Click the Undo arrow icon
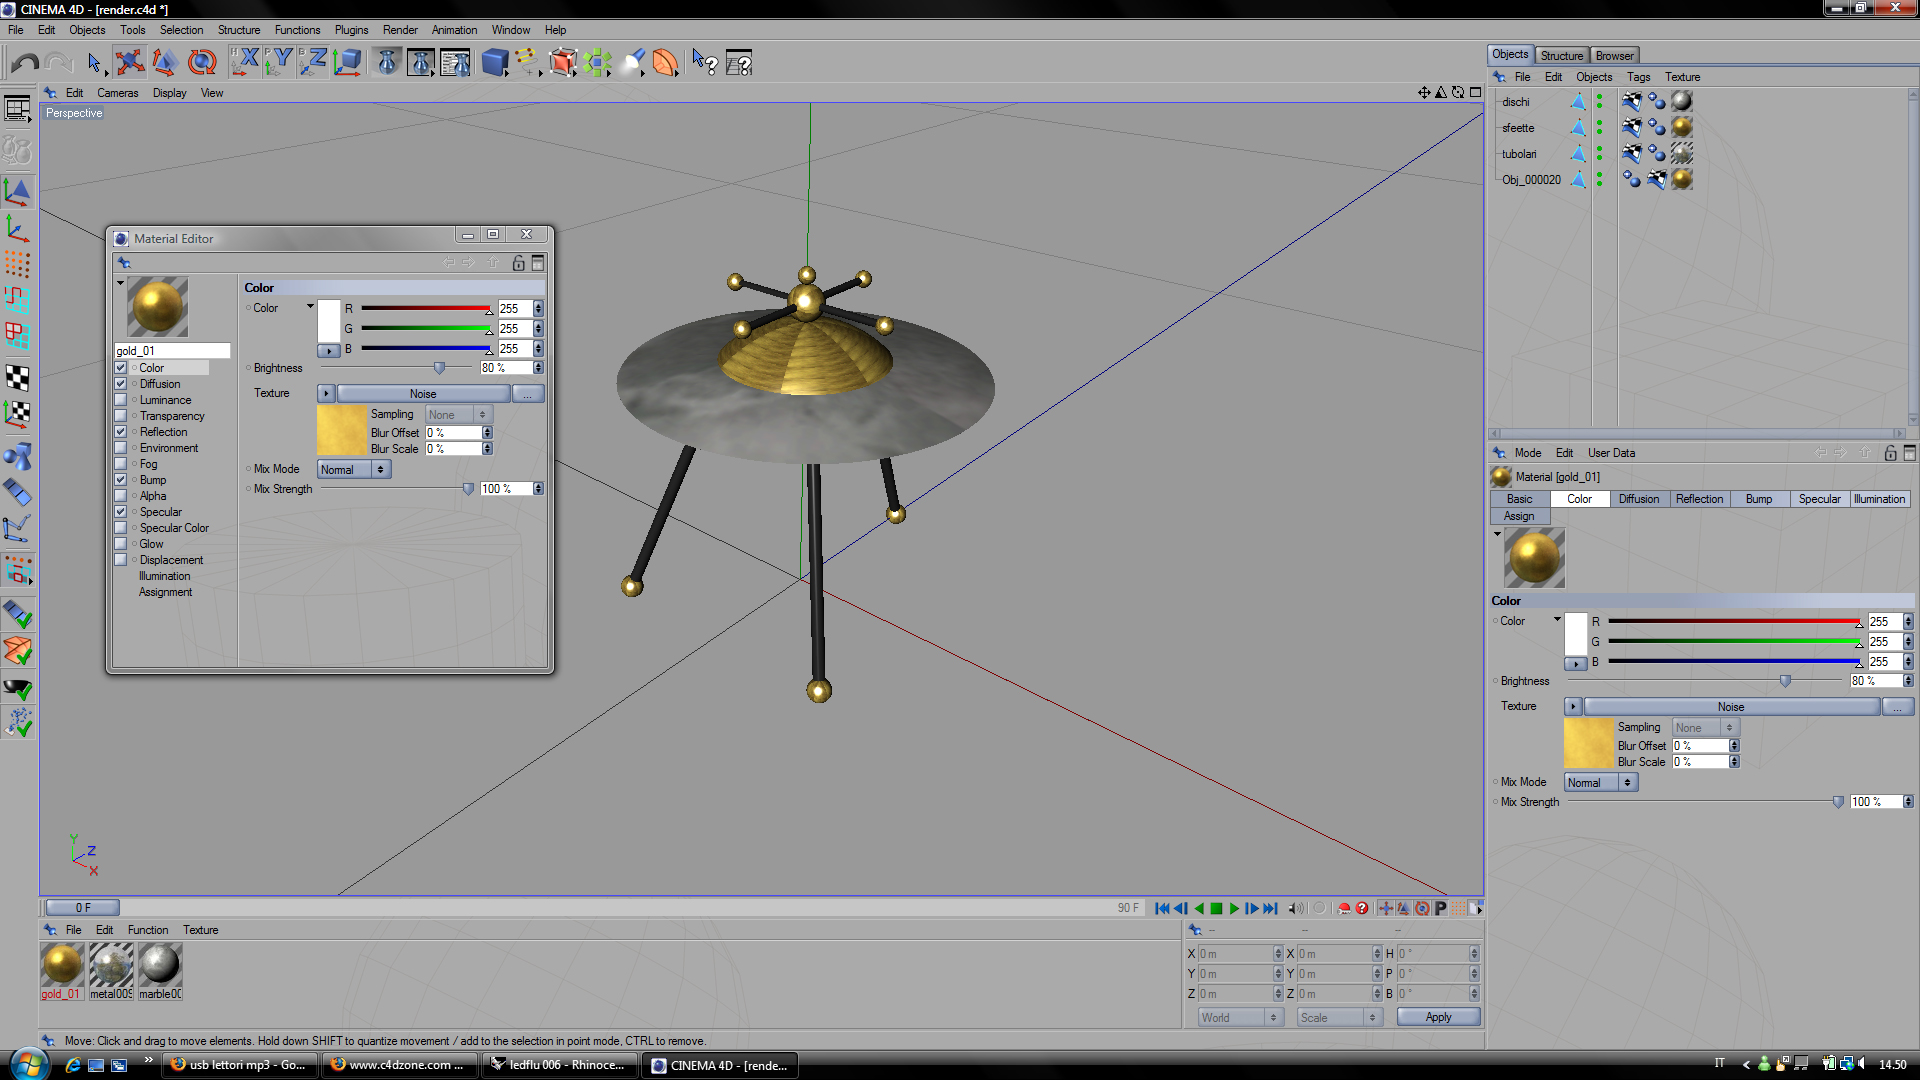This screenshot has height=1080, width=1920. pos(25,63)
